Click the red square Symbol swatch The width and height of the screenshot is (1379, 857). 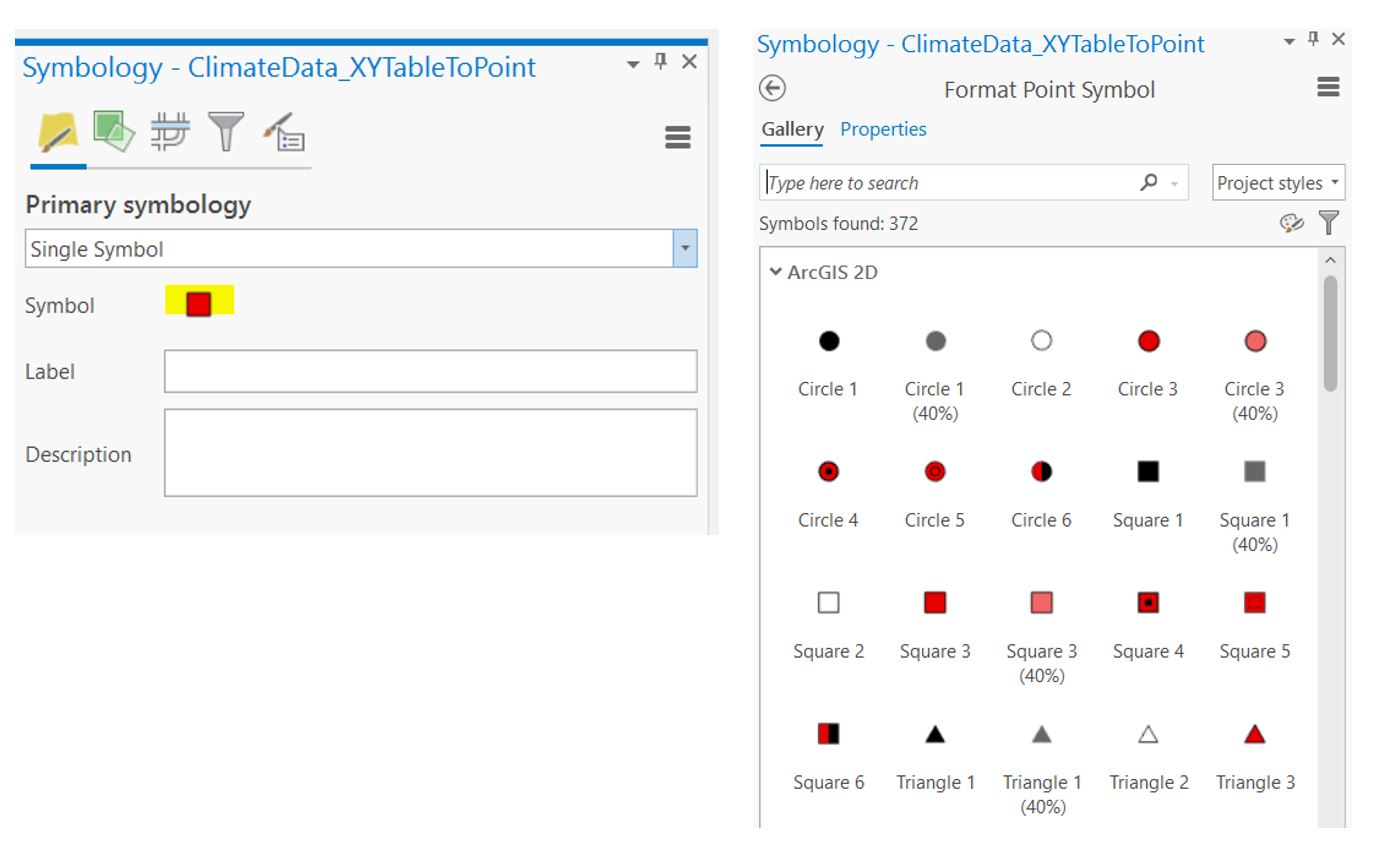199,304
